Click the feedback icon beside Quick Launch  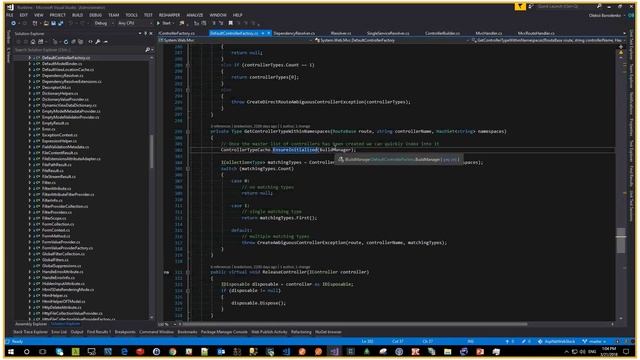(x=531, y=7)
